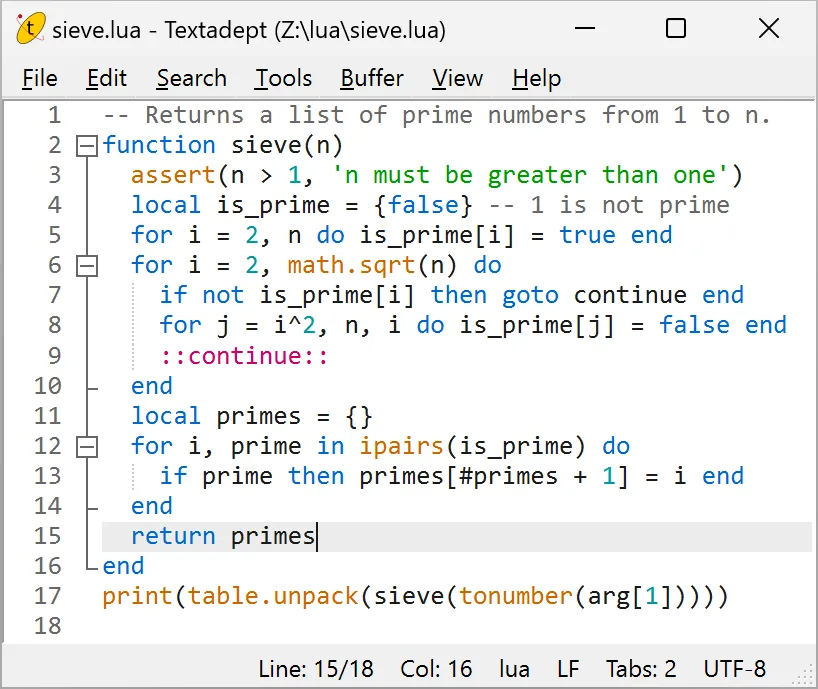Click the window resize grip in status bar
Image resolution: width=818 pixels, height=689 pixels.
click(803, 675)
